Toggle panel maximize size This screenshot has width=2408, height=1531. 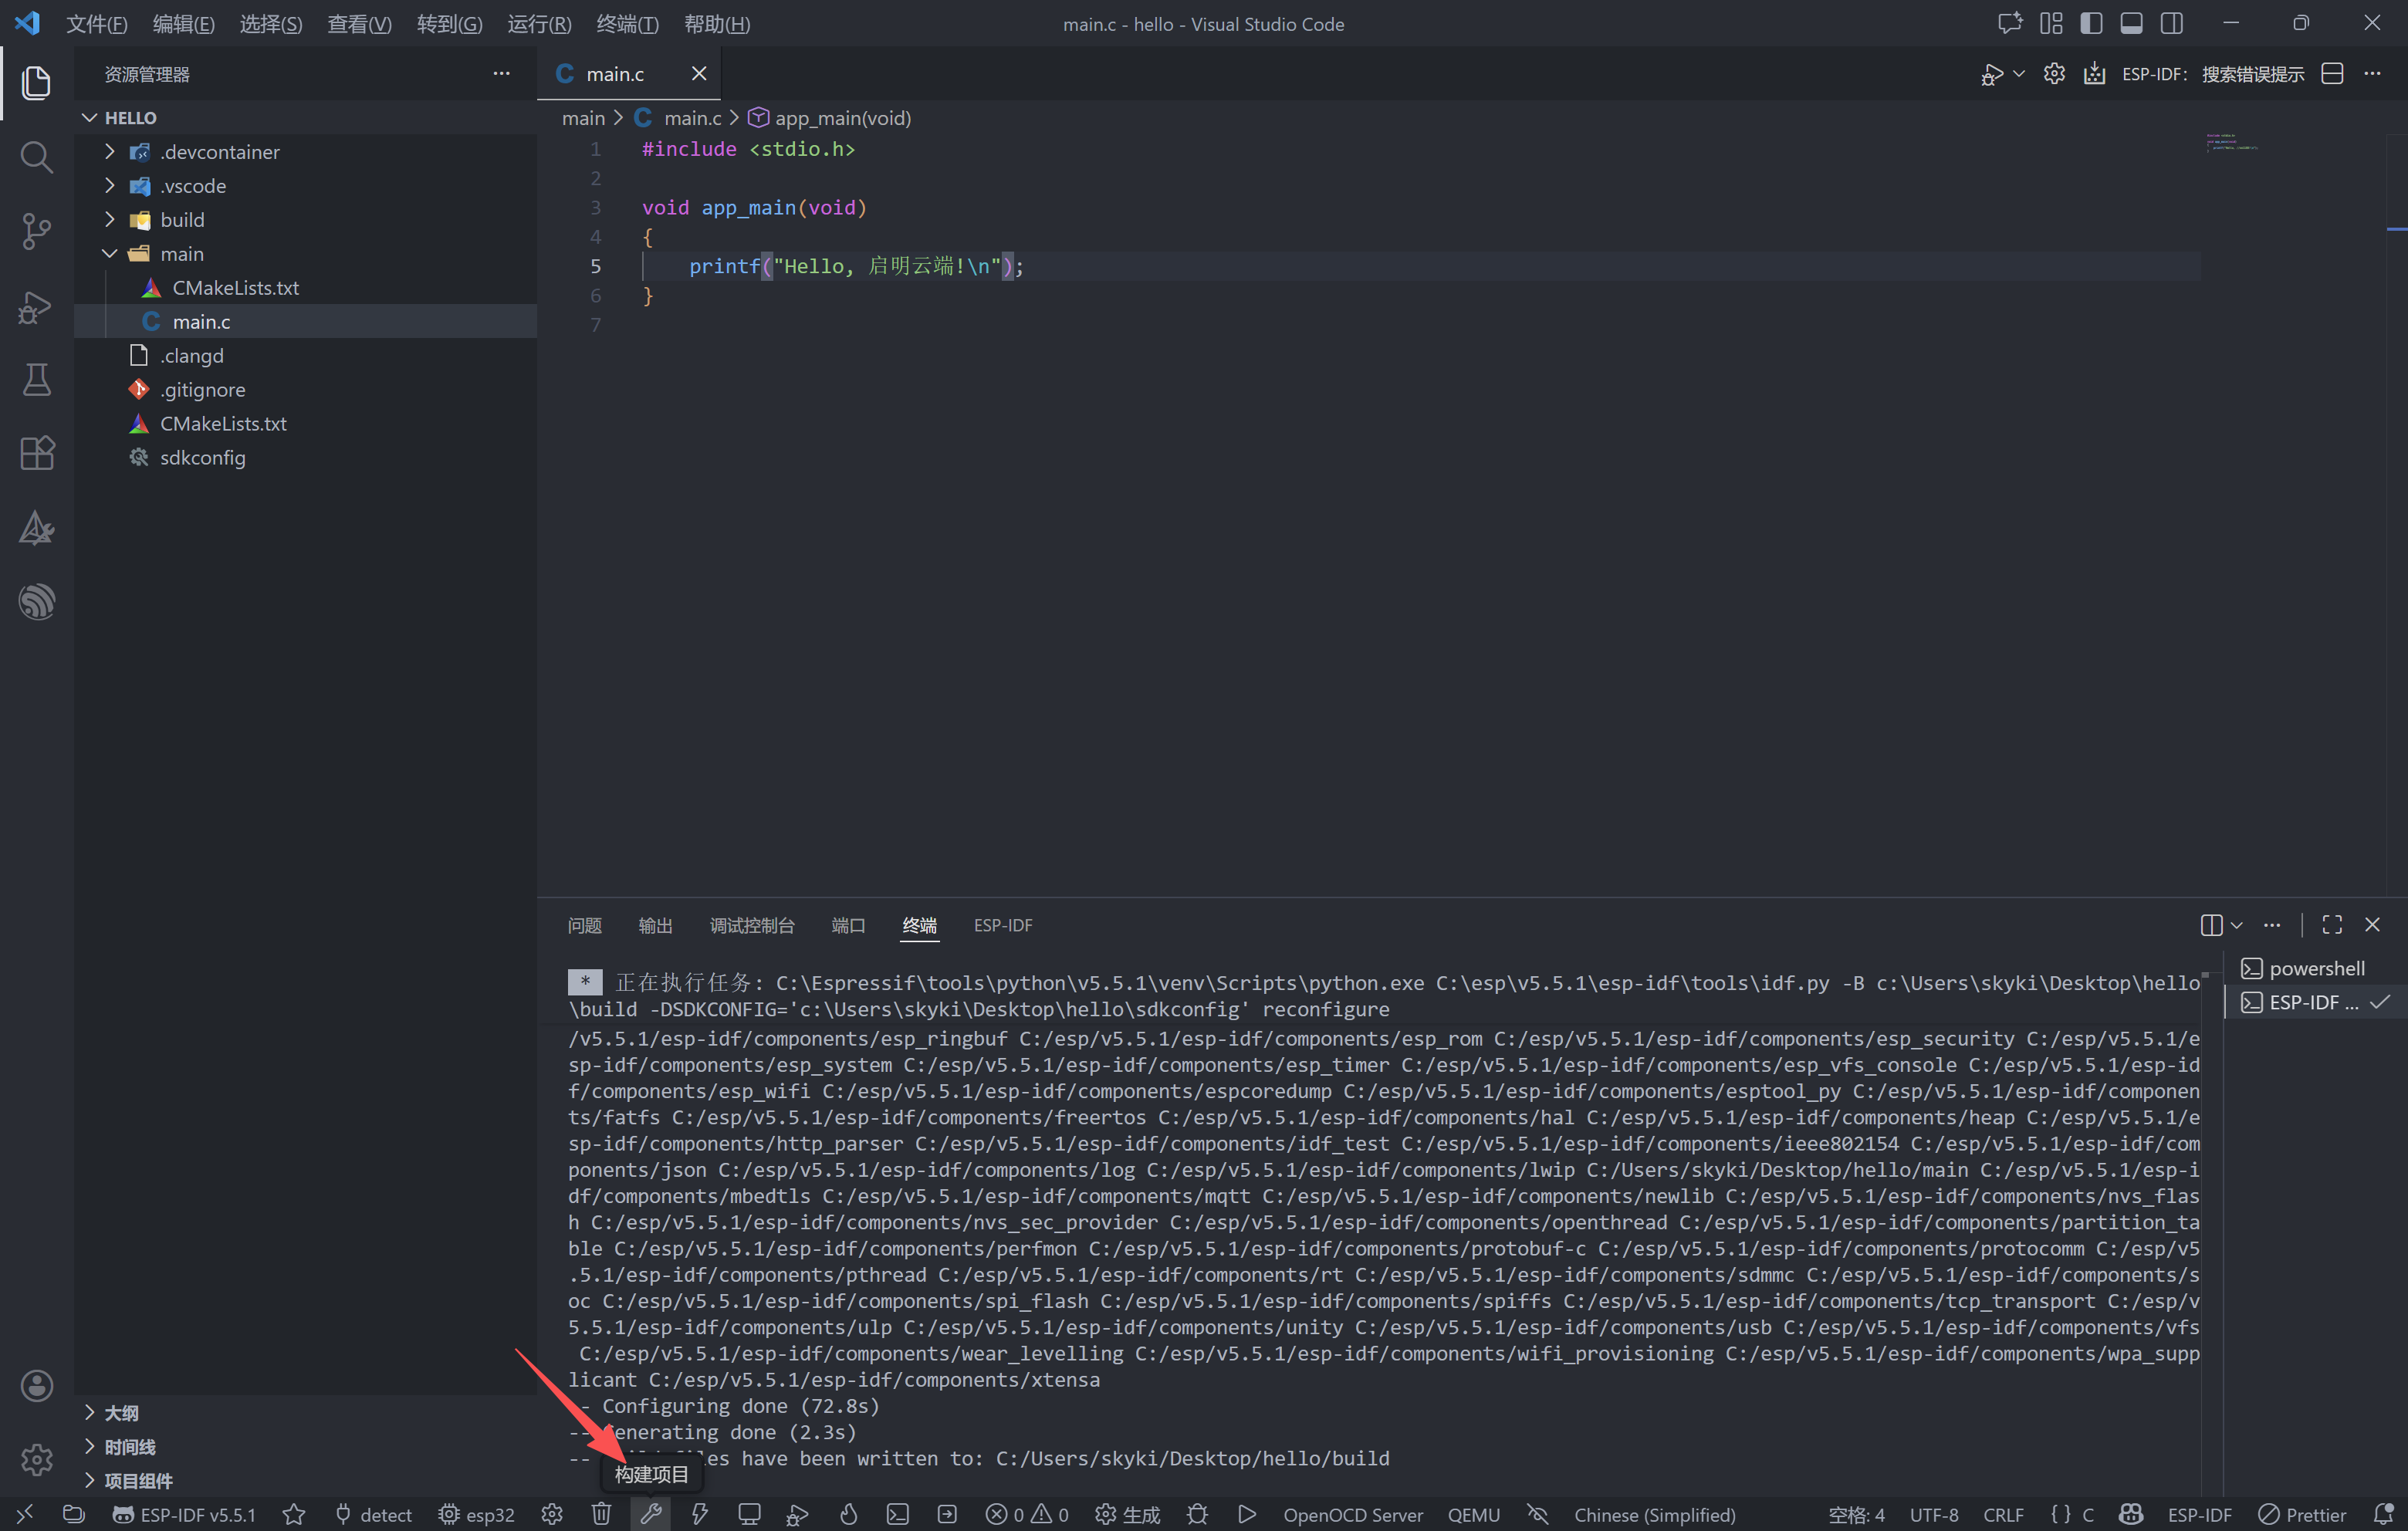pos(2332,924)
